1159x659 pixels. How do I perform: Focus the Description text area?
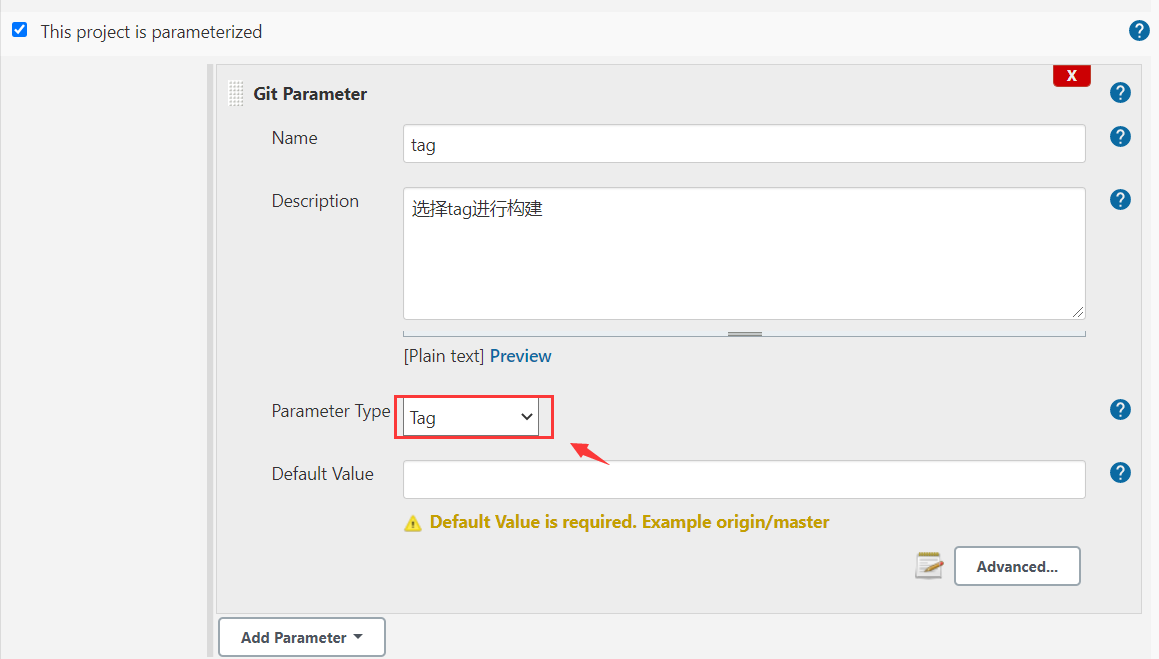coord(743,253)
